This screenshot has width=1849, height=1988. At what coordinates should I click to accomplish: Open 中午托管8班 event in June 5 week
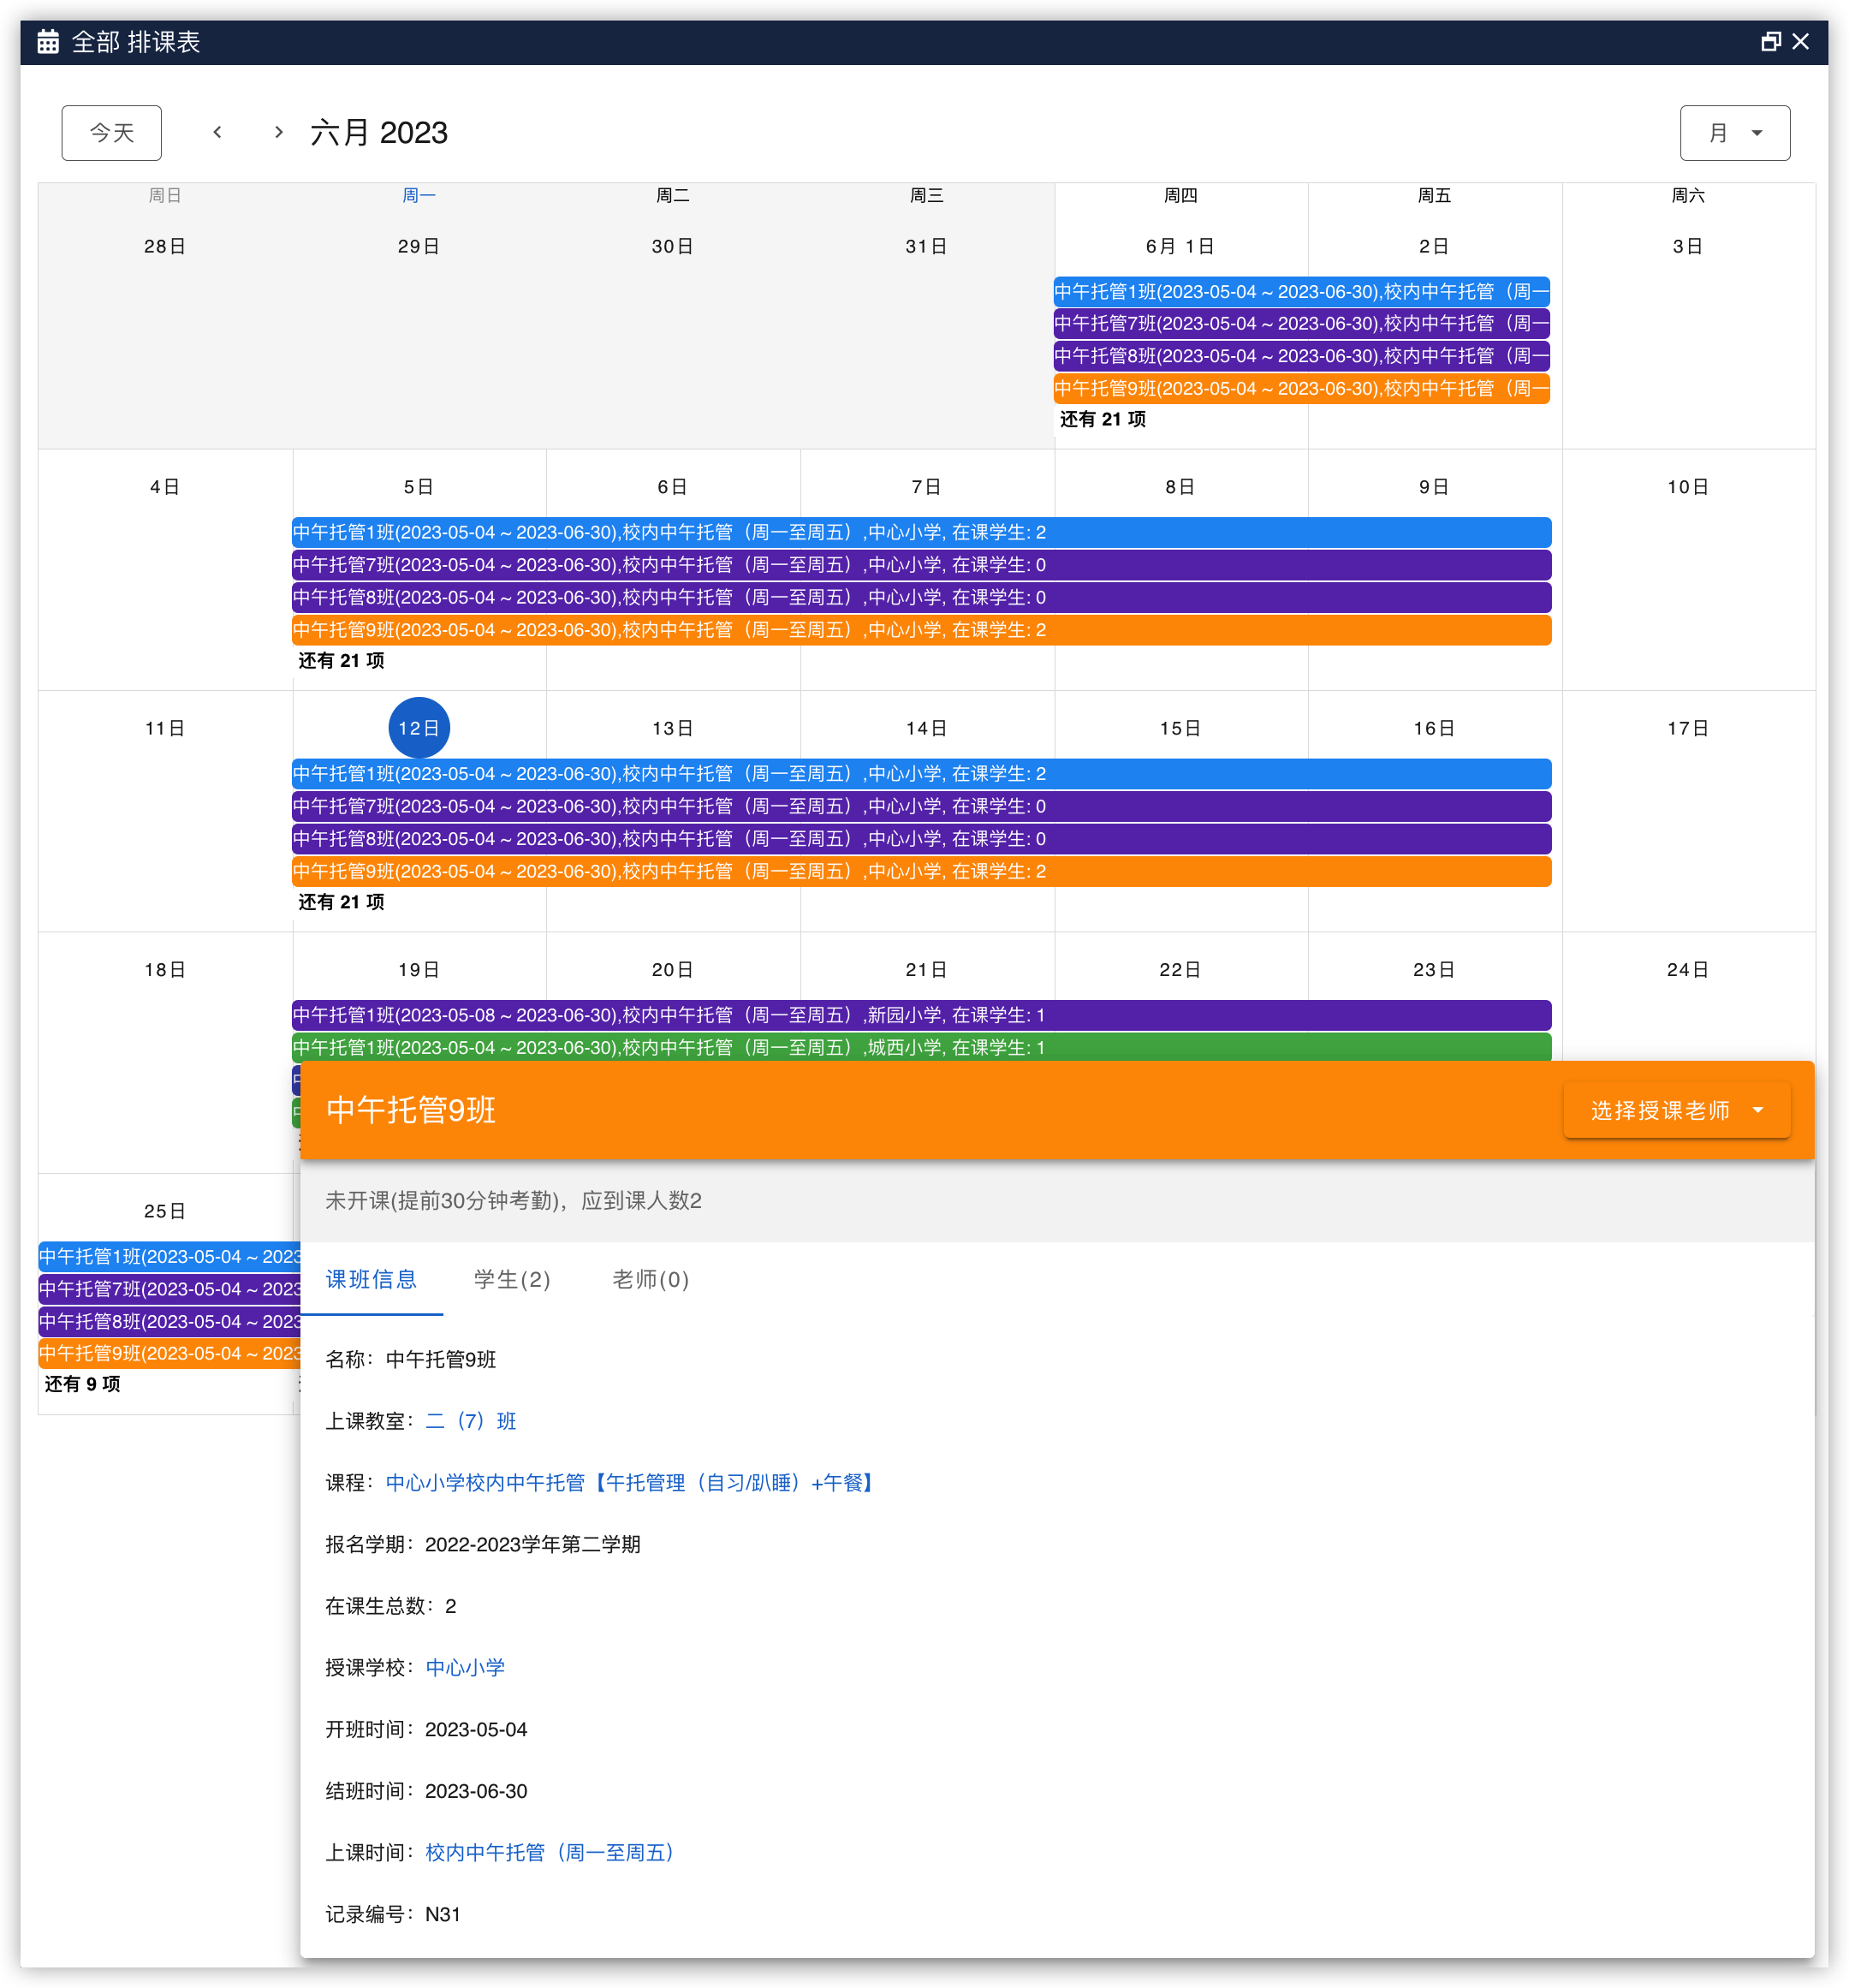[921, 597]
